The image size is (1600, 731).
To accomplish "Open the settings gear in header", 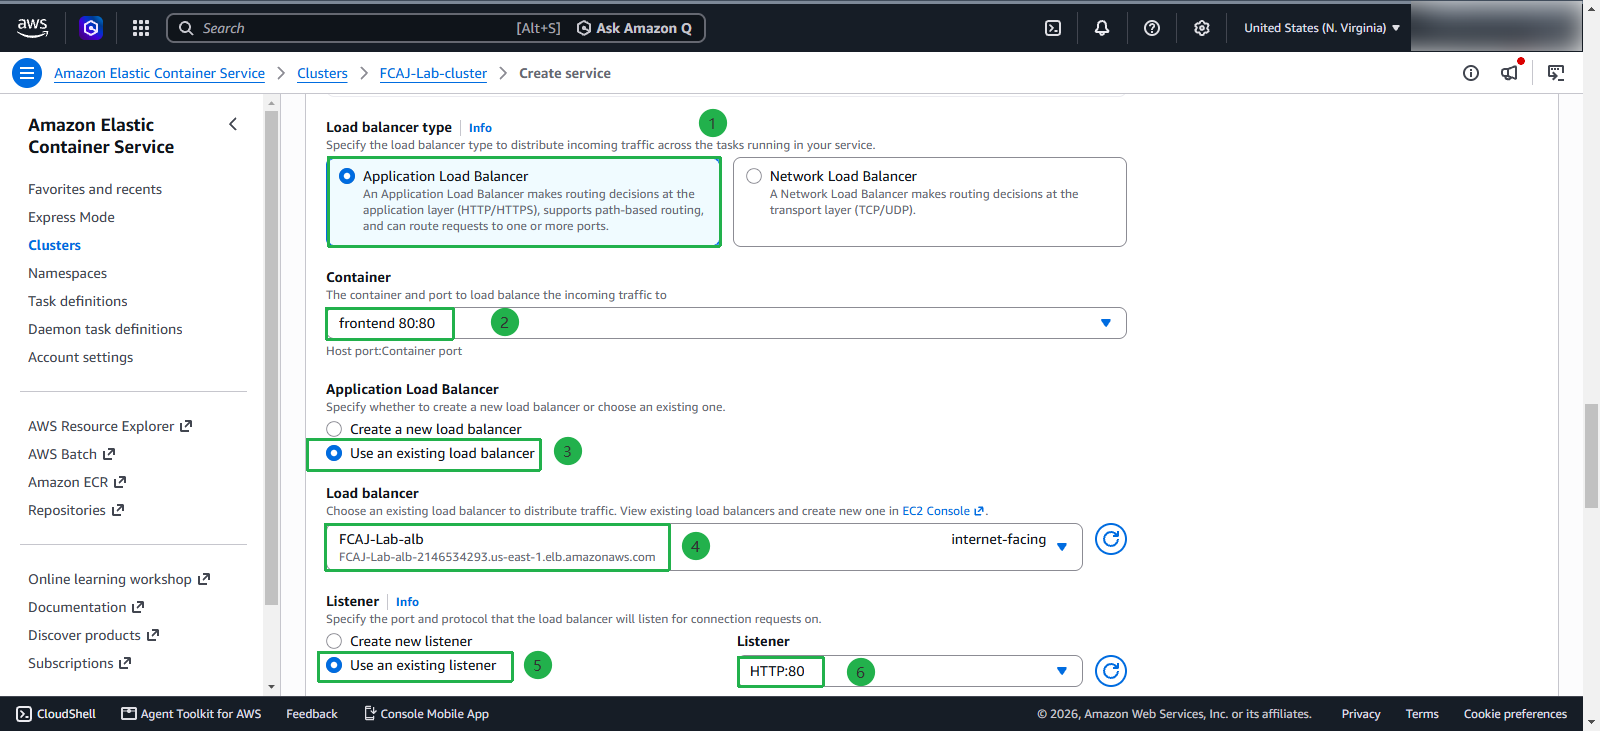I will [x=1202, y=28].
